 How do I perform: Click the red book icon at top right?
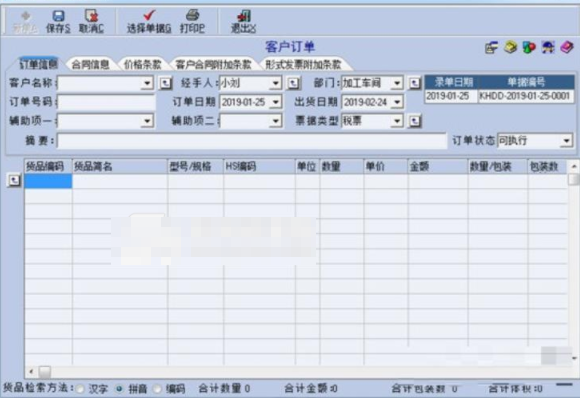[567, 47]
